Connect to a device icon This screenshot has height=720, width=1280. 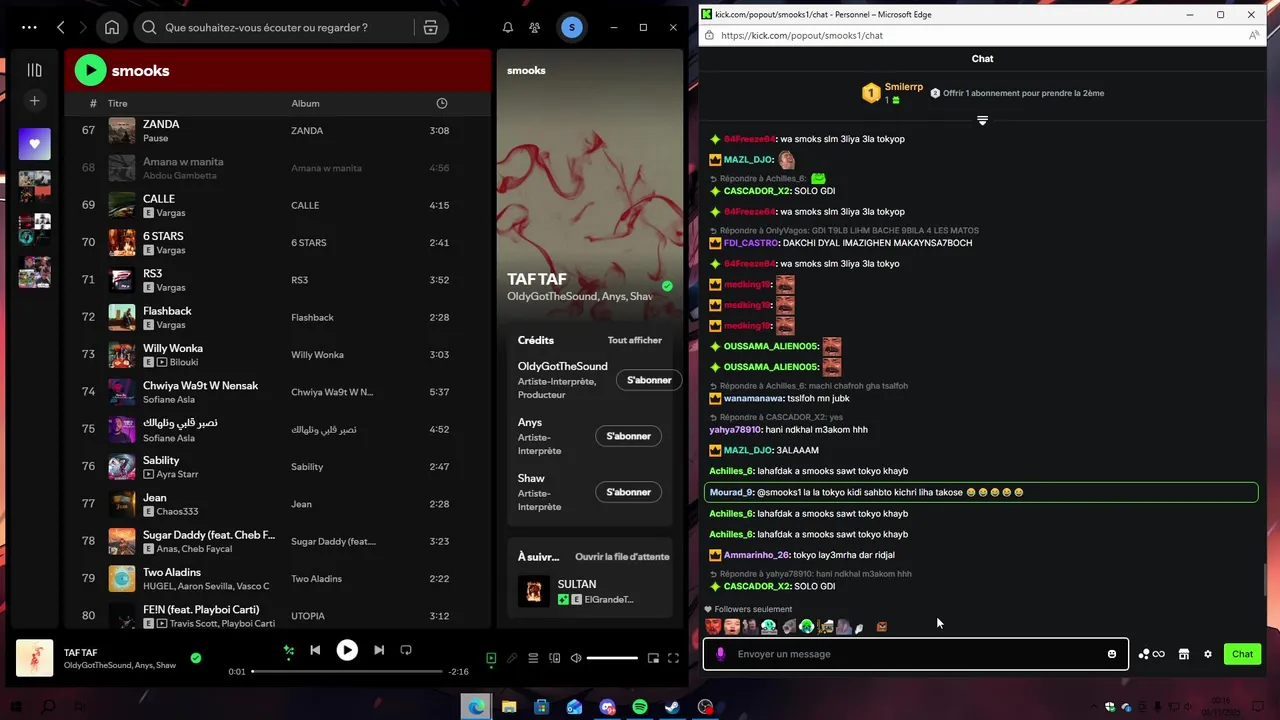(554, 658)
